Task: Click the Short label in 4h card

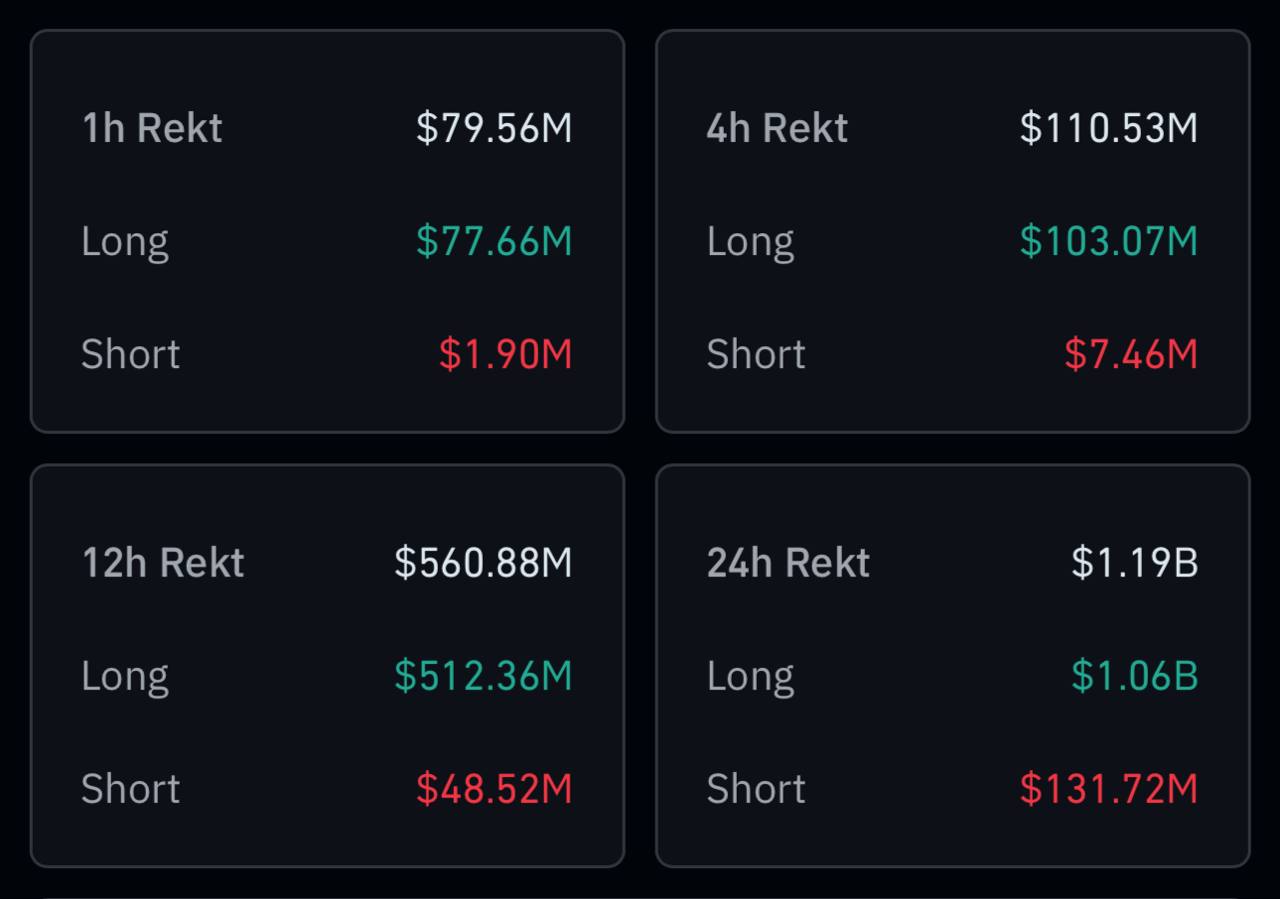Action: [756, 354]
